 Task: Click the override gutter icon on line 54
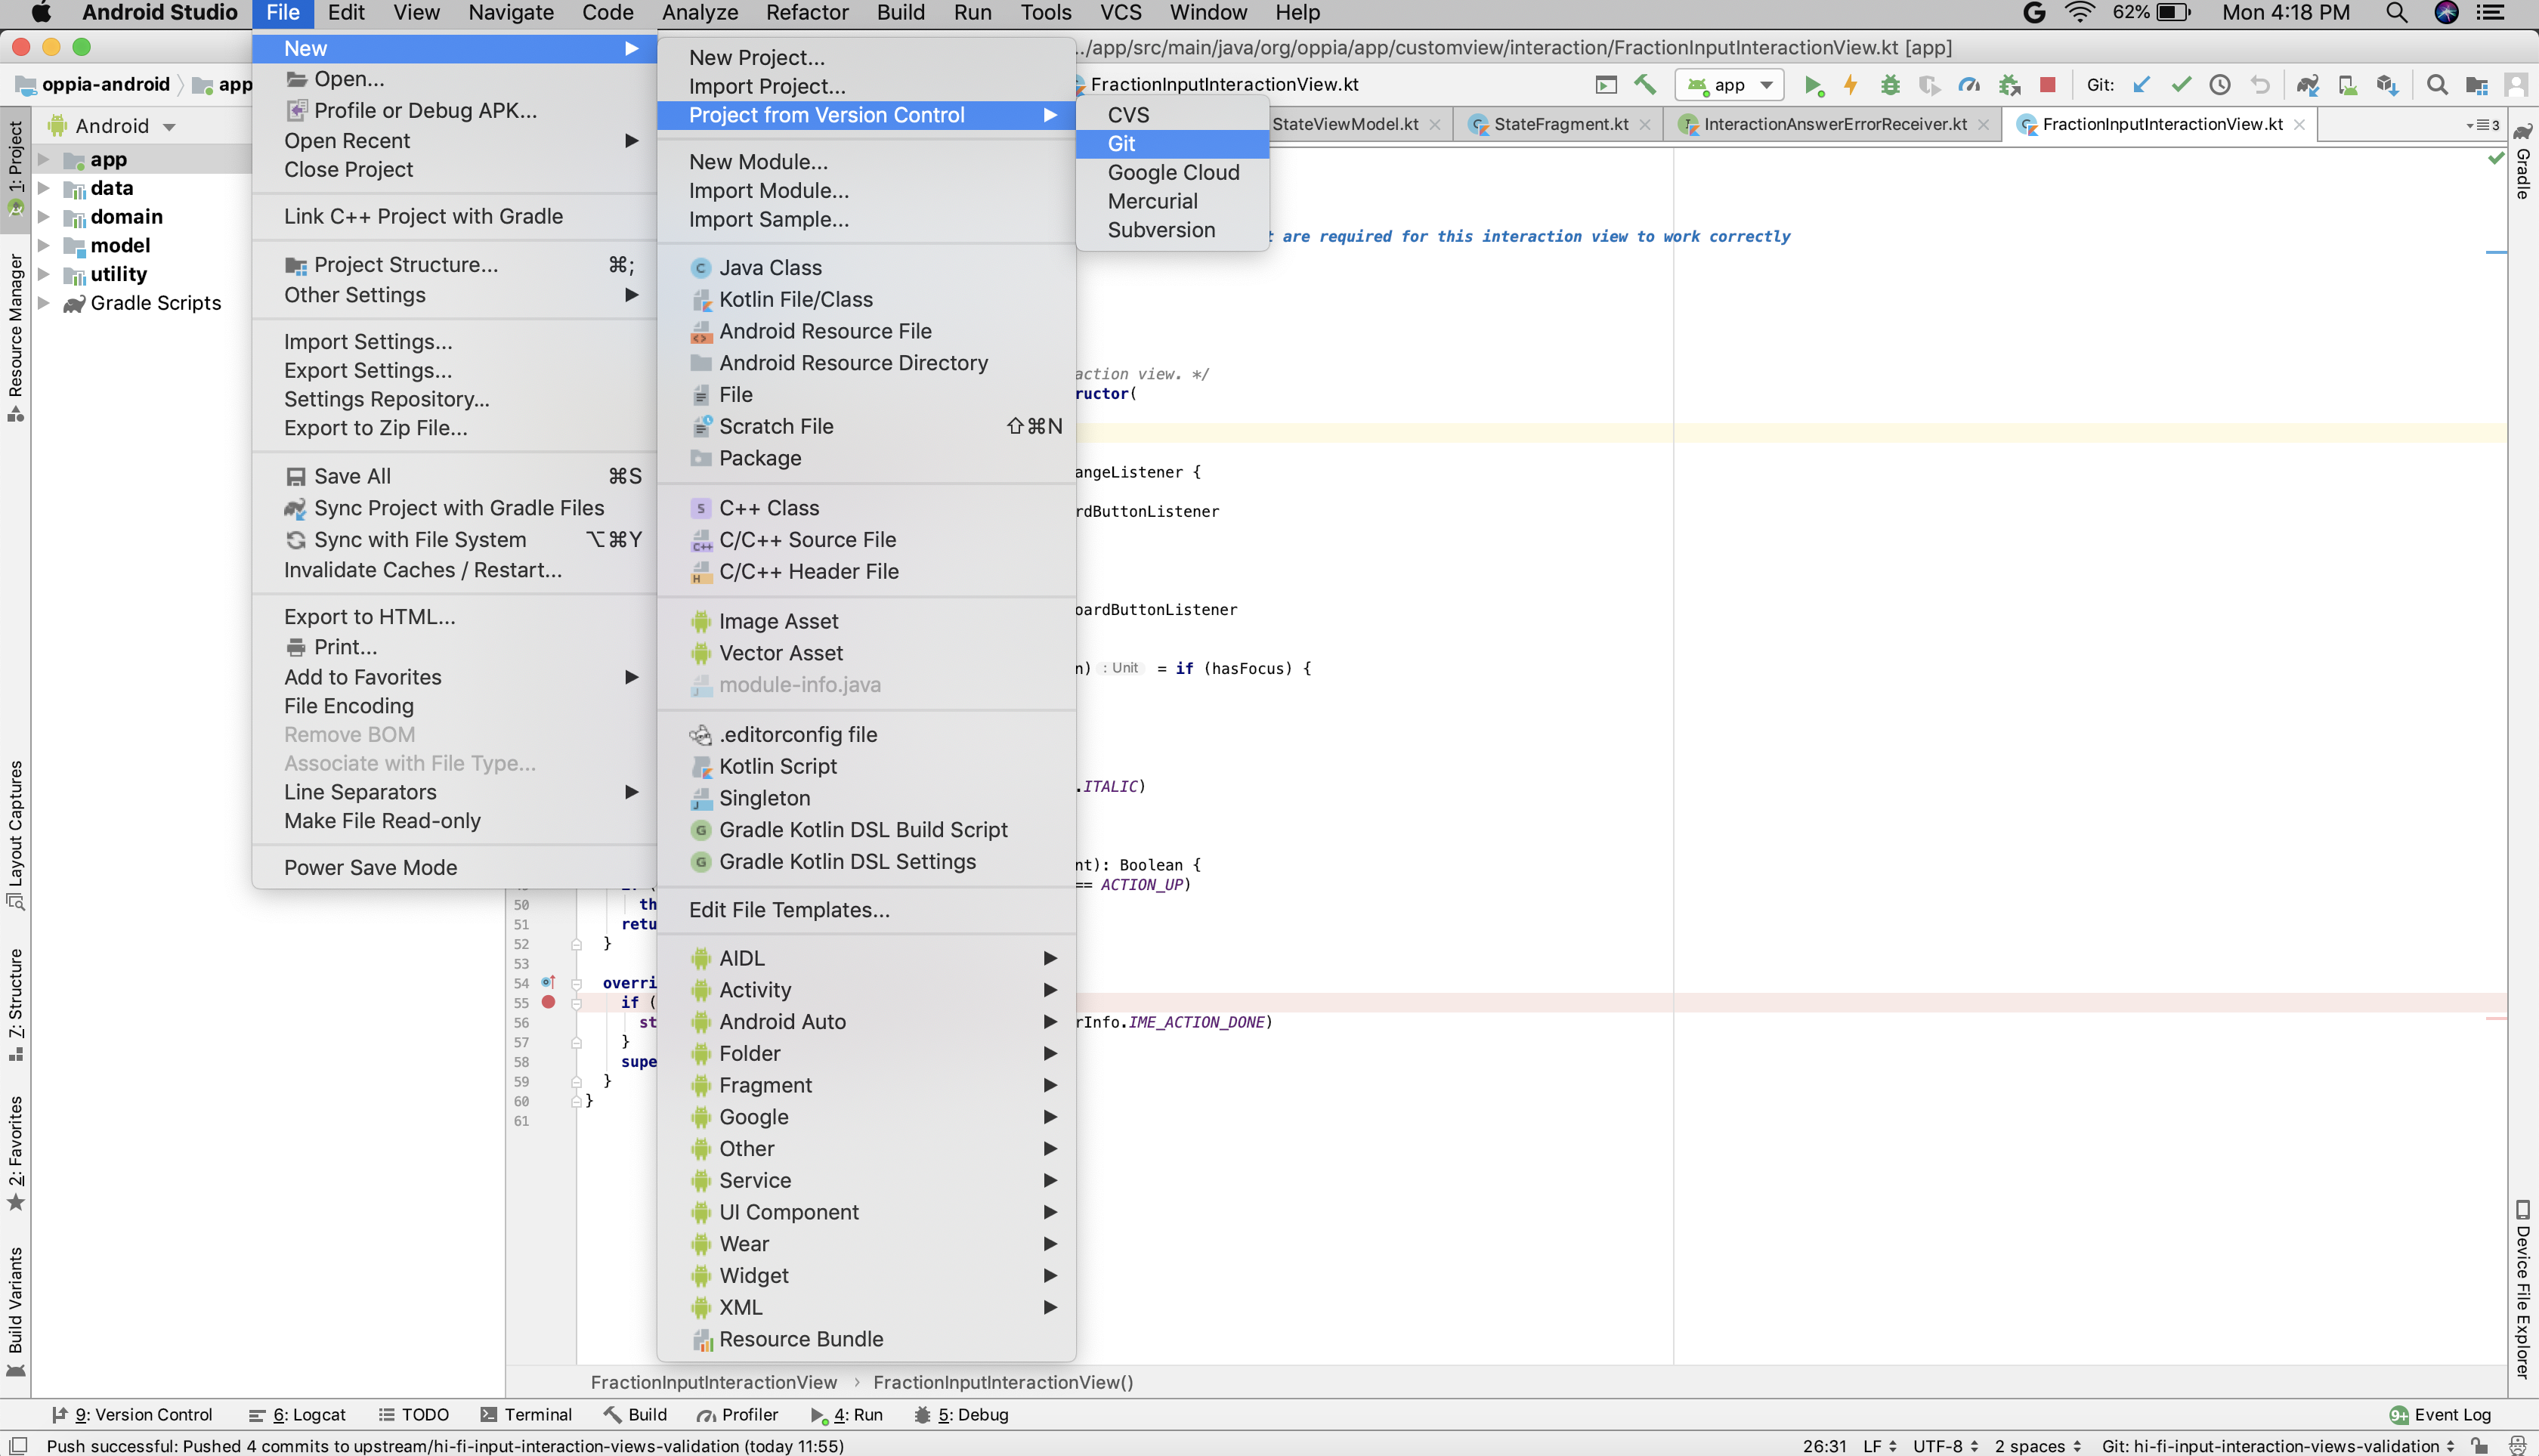548,982
